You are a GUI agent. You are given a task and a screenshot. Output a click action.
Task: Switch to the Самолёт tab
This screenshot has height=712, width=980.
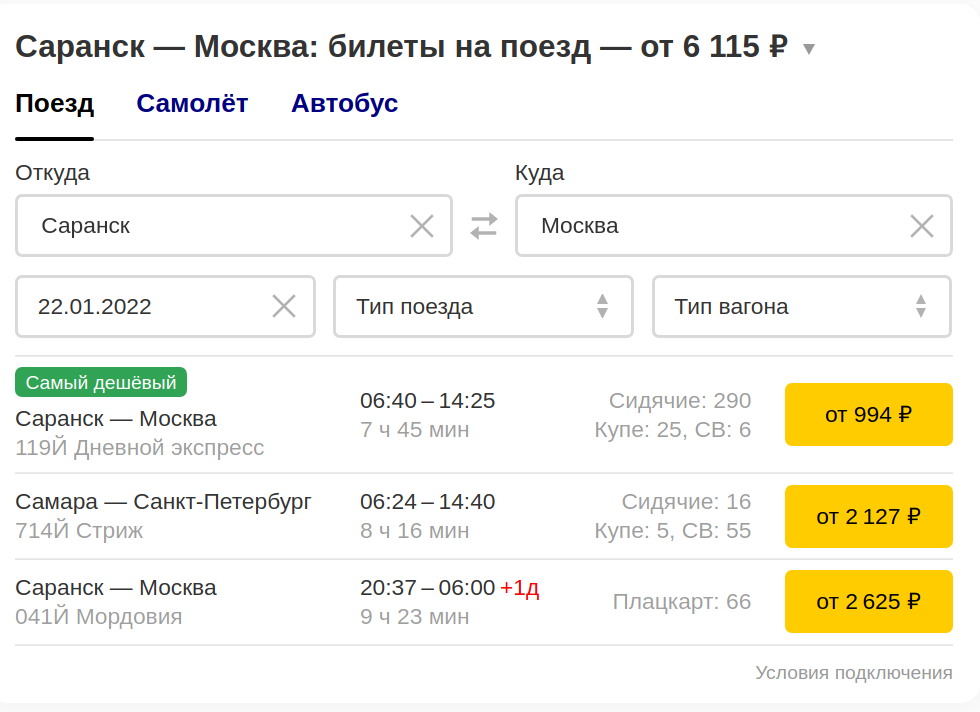192,103
